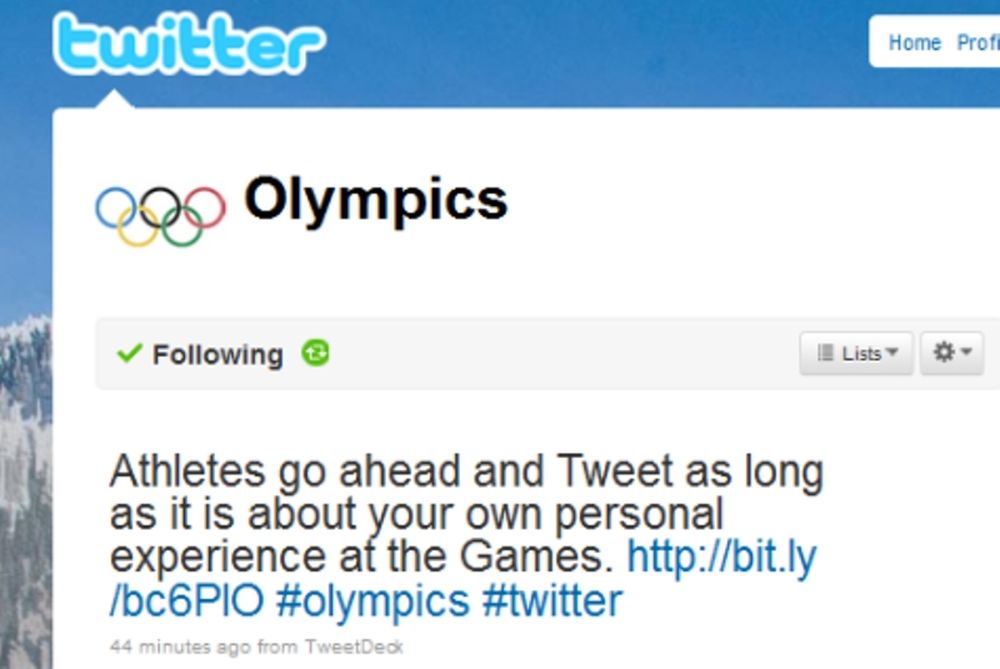Click the Olympics account name heading
Image resolution: width=1000 pixels, height=669 pixels.
point(376,200)
